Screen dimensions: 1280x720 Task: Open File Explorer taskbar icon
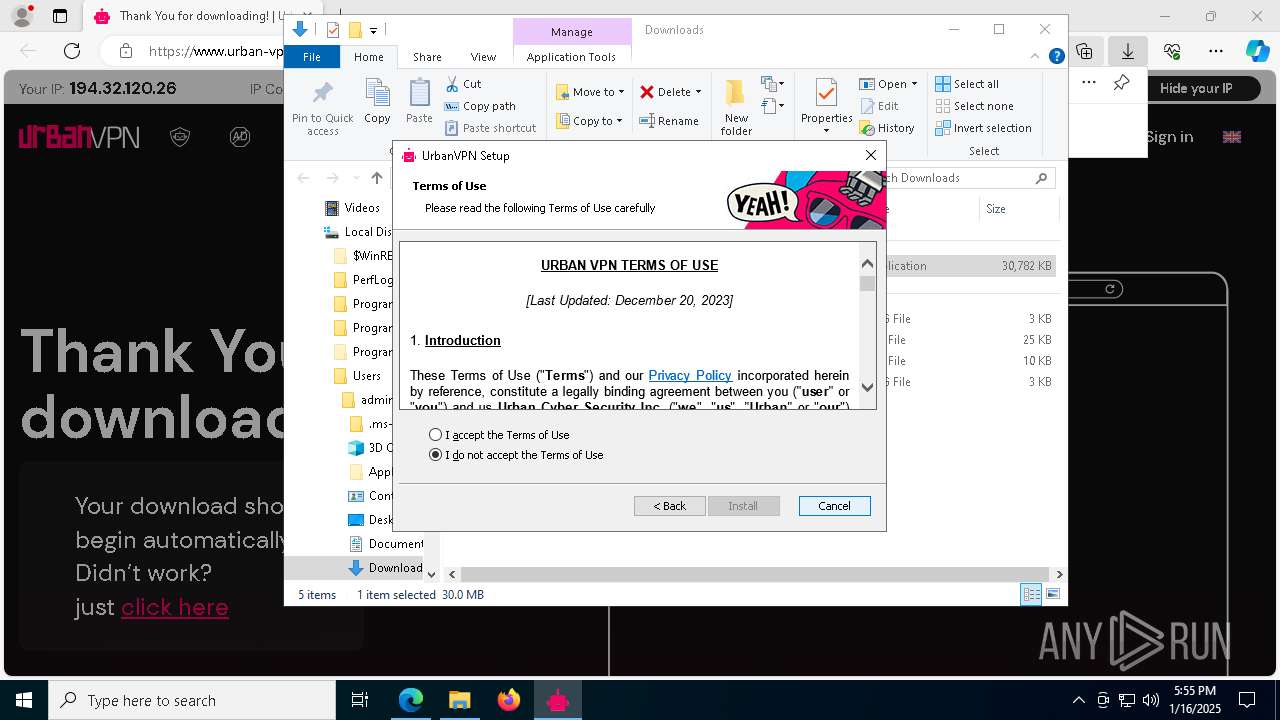click(459, 700)
